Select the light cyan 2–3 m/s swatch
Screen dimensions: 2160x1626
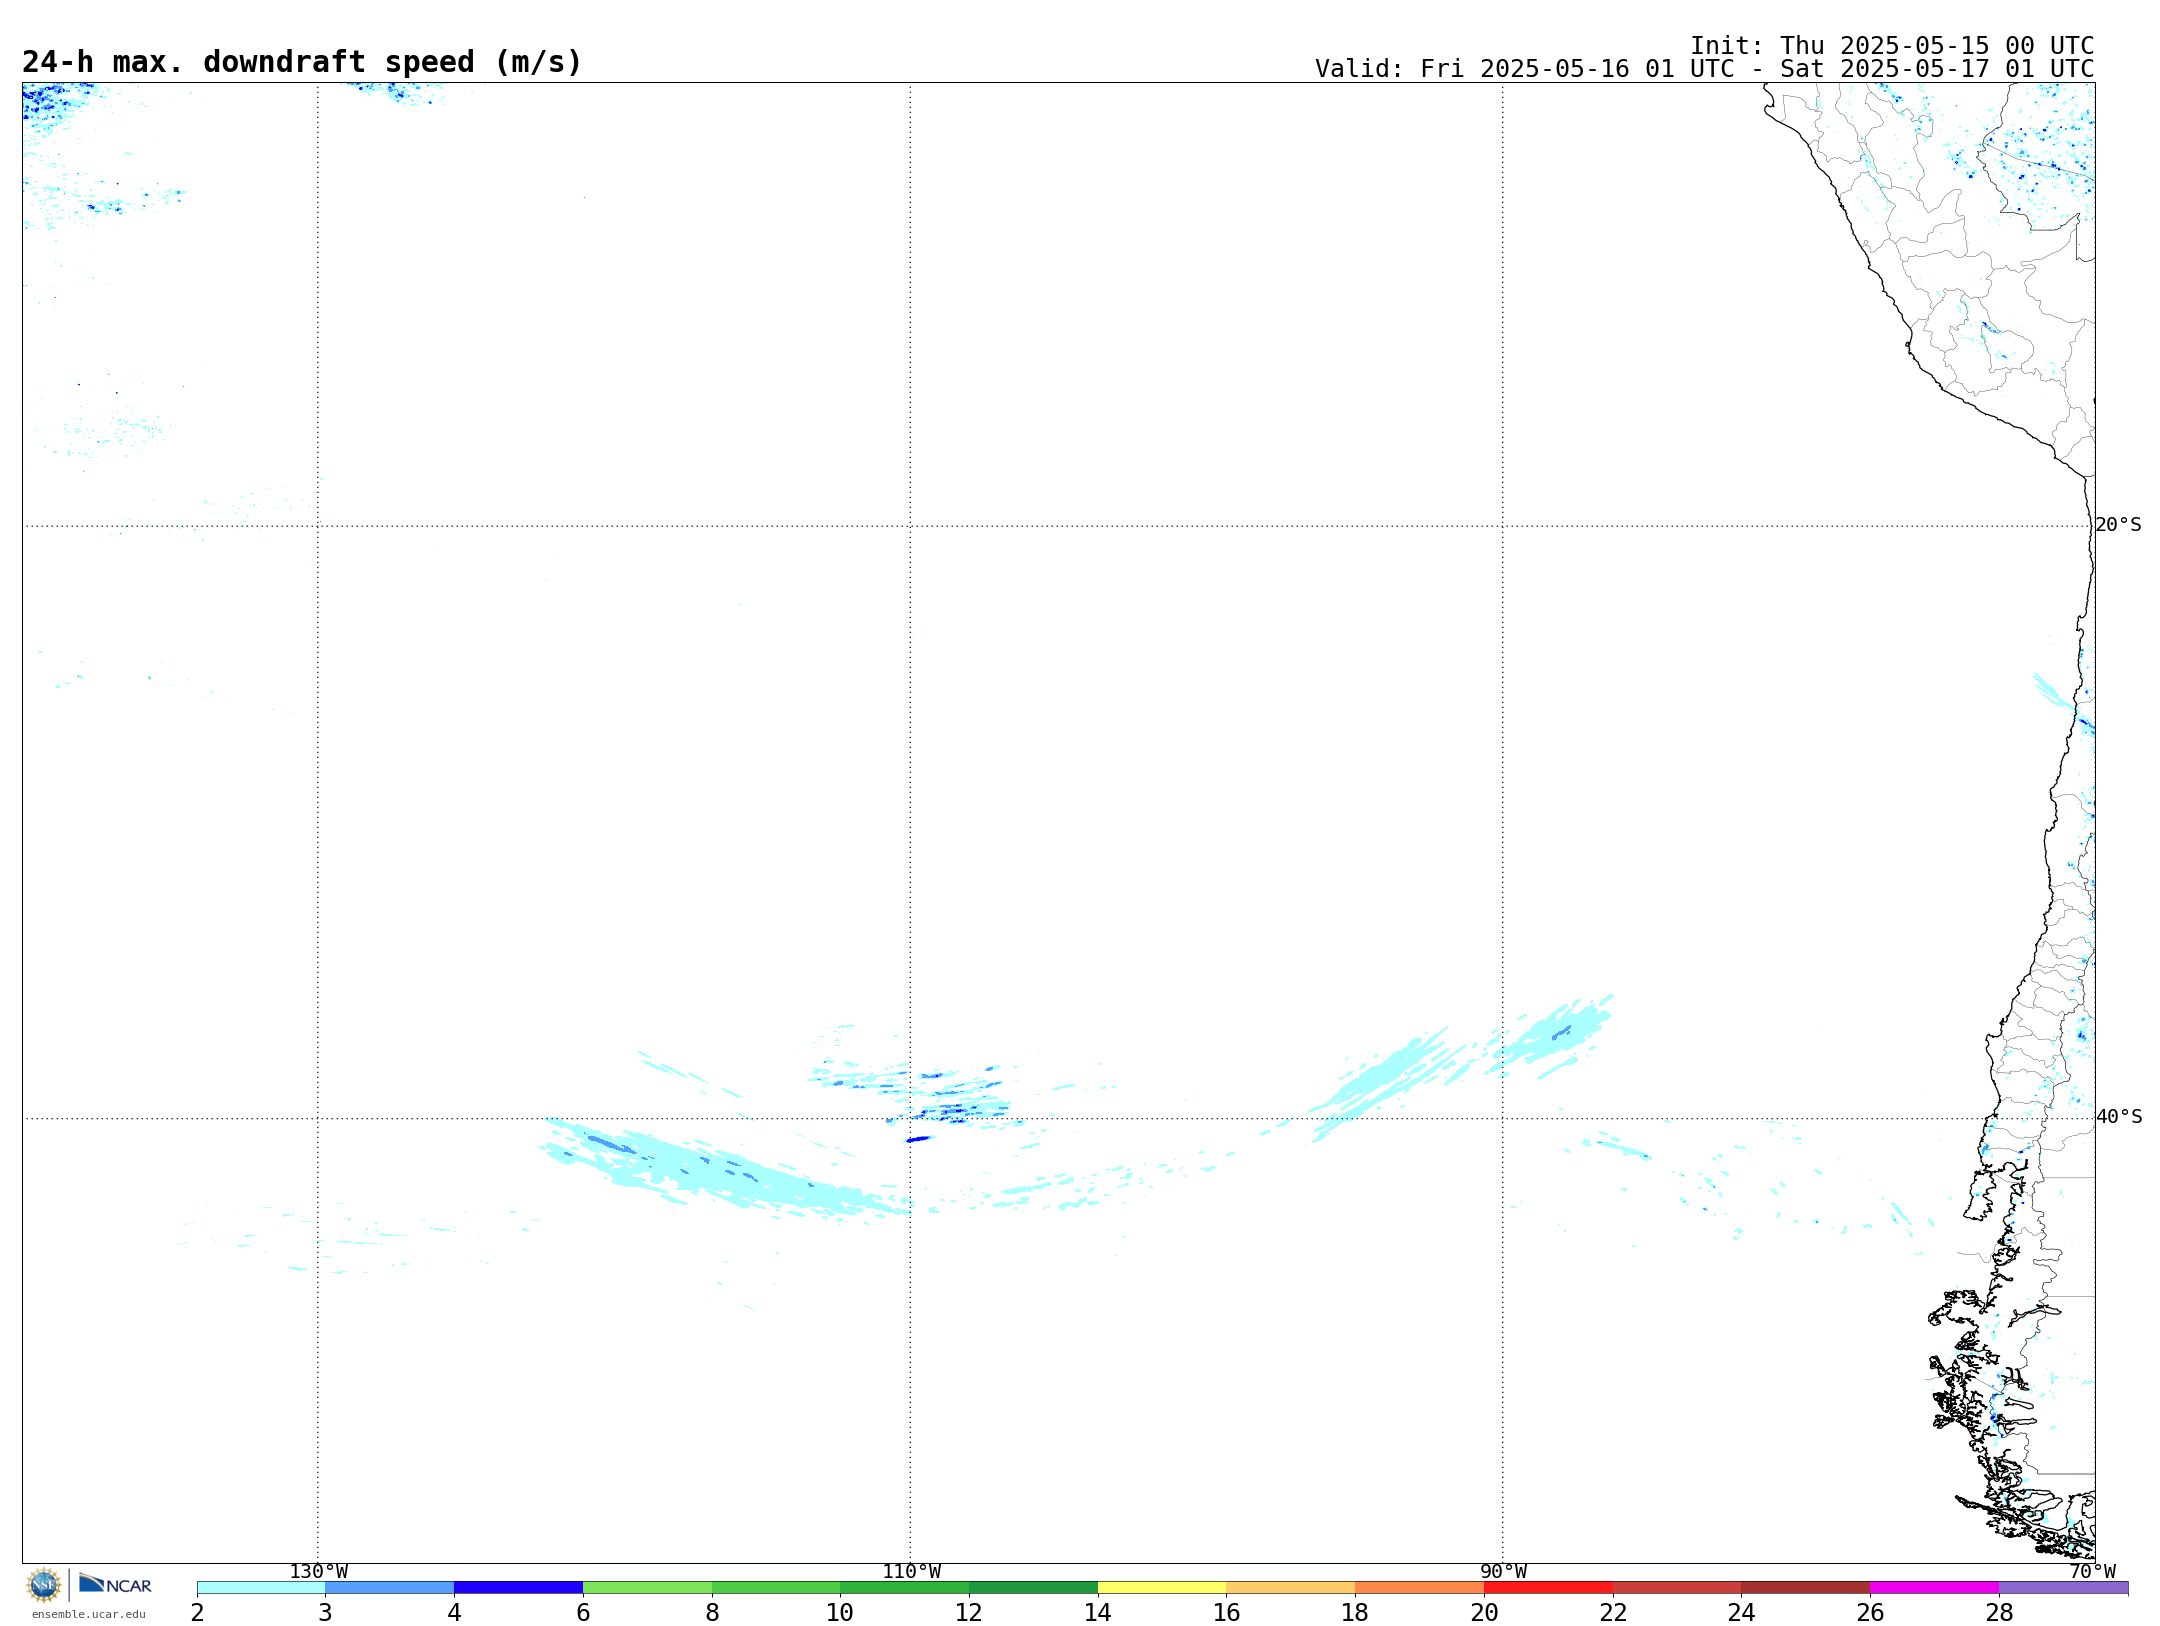(261, 1588)
